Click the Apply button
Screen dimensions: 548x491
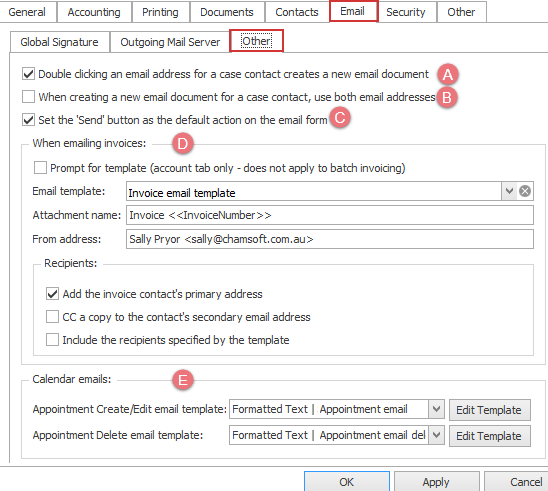point(436,482)
